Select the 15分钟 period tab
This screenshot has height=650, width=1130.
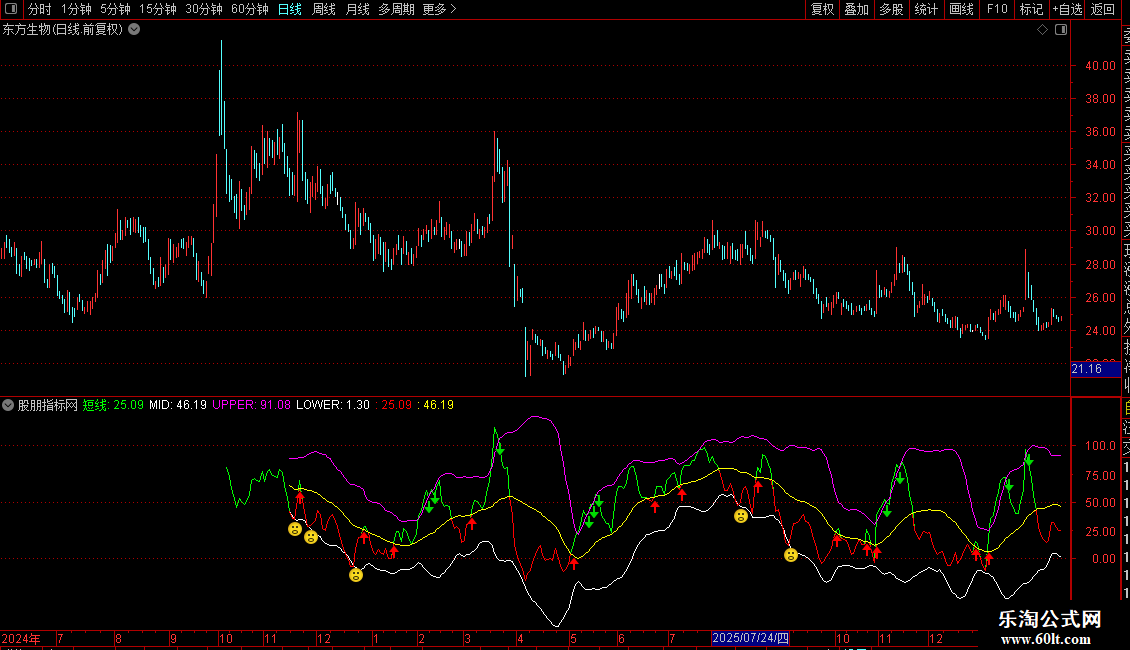point(158,9)
